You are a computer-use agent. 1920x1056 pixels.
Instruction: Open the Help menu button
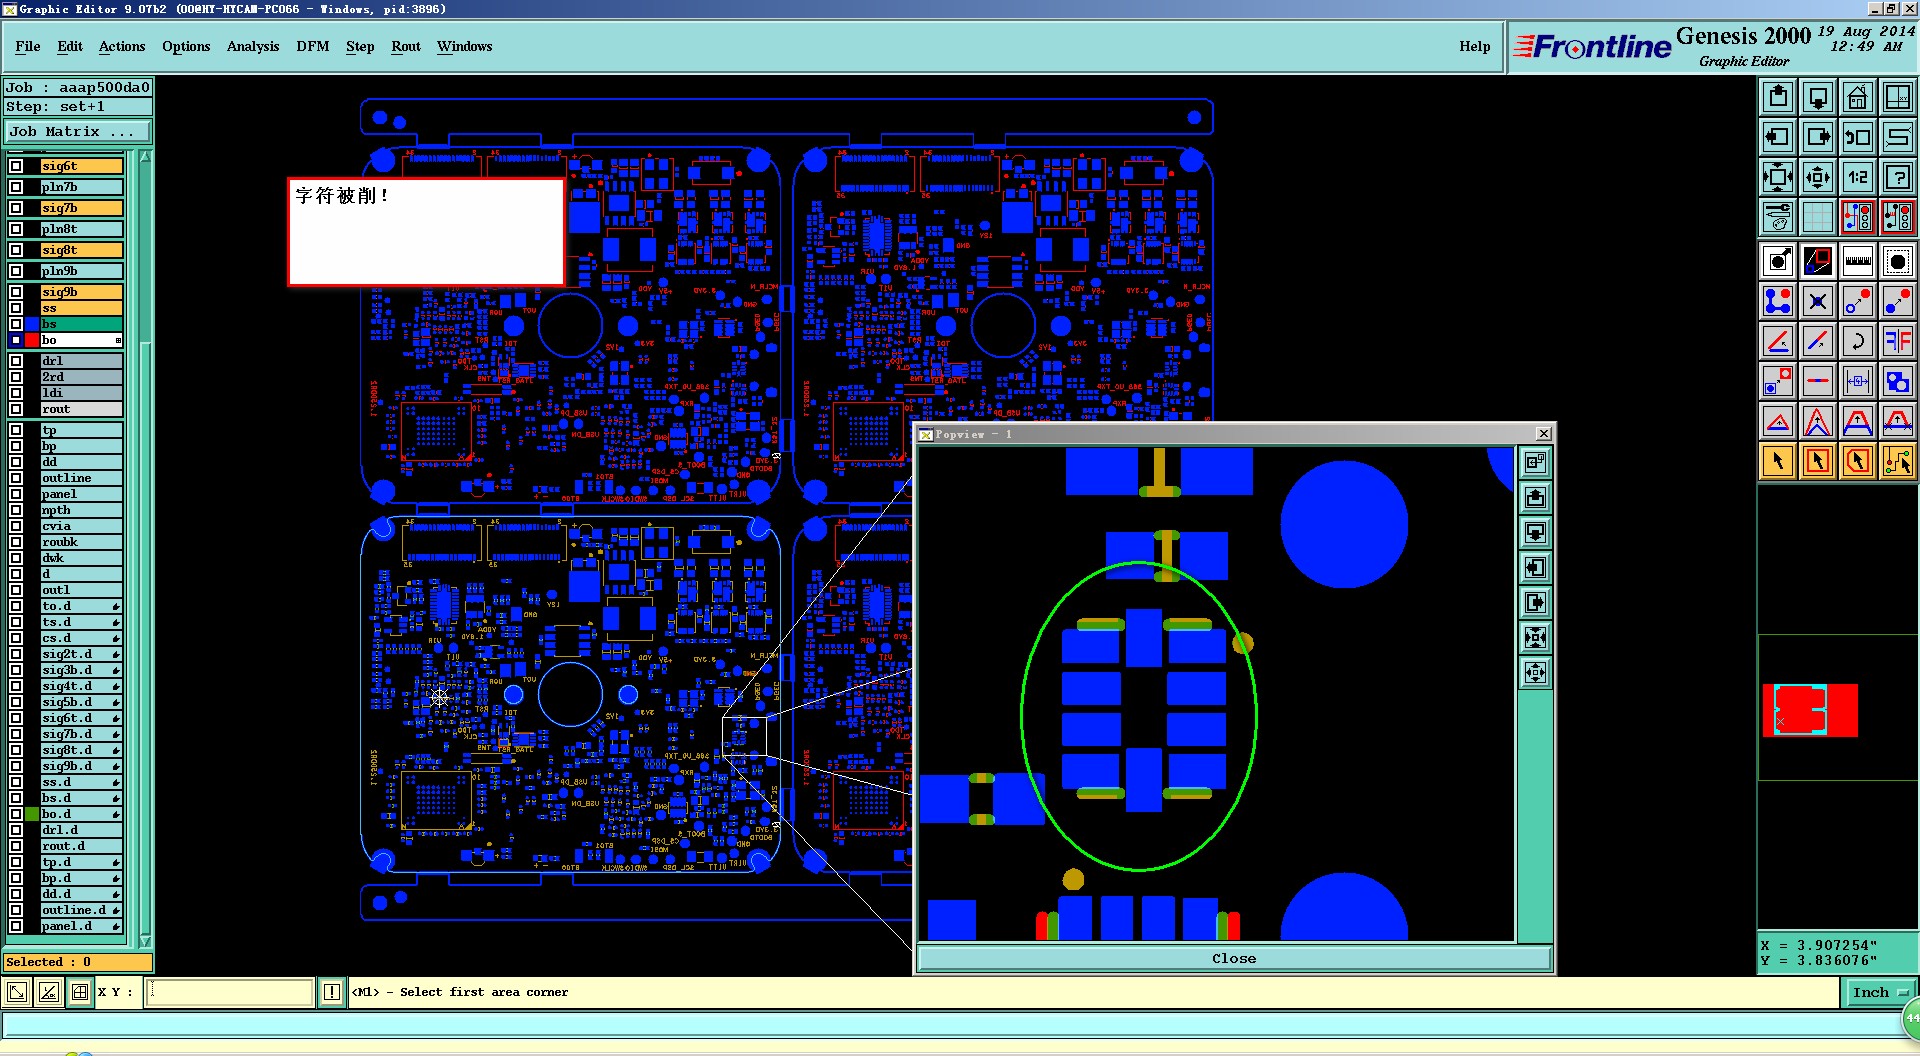[x=1474, y=46]
